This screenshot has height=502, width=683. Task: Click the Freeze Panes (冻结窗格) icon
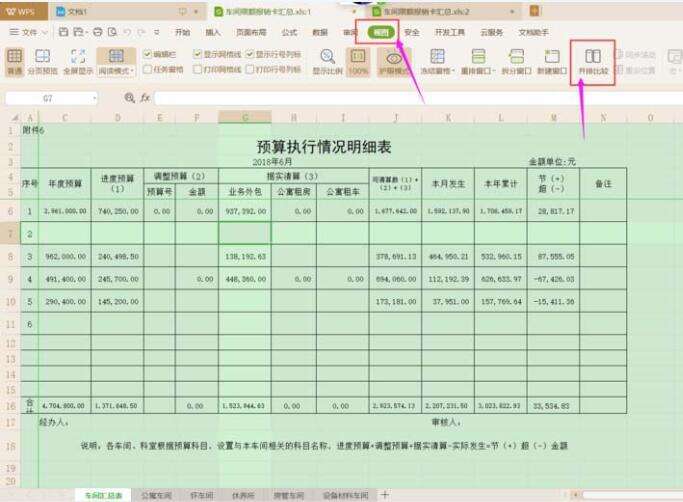tap(437, 56)
